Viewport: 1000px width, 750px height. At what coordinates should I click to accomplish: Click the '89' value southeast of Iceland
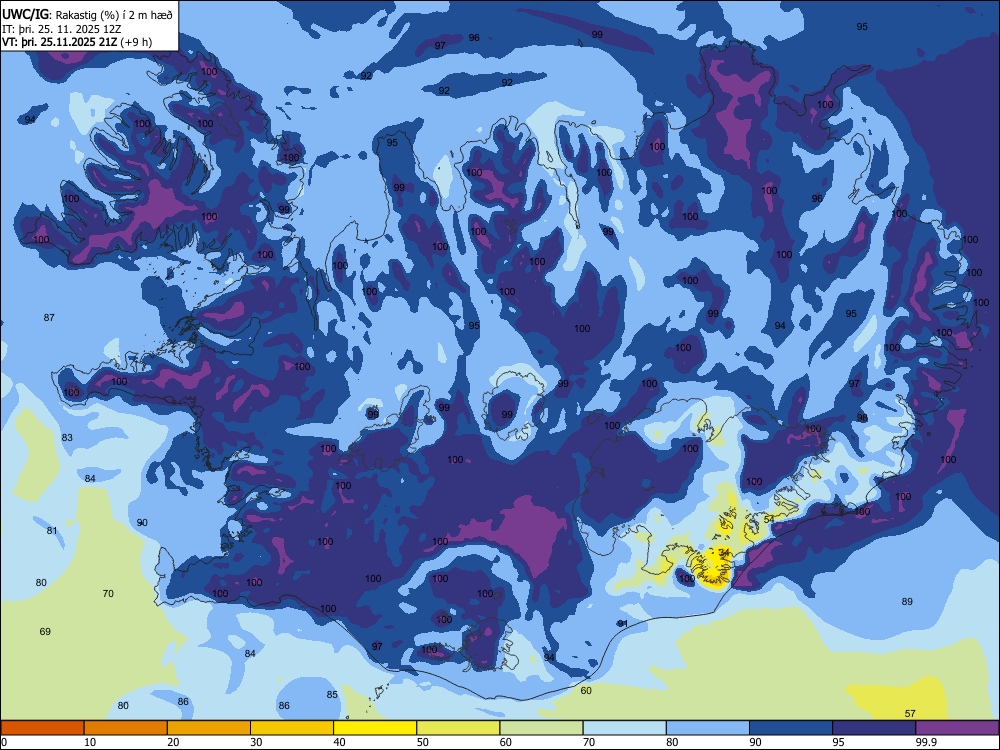[908, 601]
